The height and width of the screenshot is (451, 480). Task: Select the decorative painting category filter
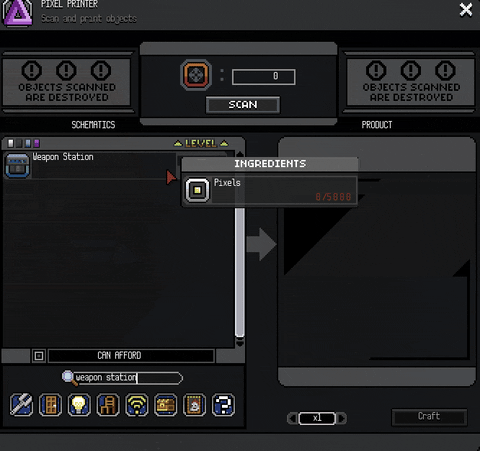point(195,405)
